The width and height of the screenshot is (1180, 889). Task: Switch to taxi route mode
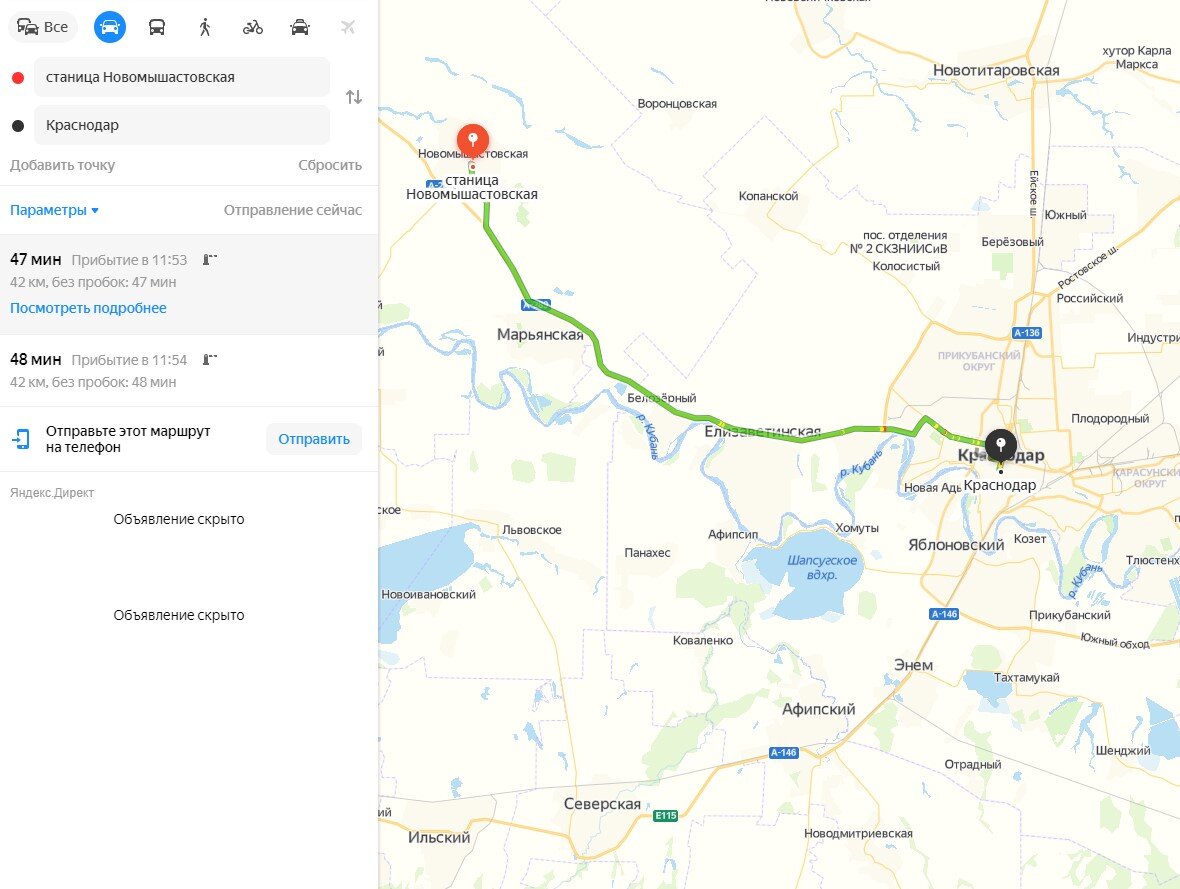pos(300,28)
